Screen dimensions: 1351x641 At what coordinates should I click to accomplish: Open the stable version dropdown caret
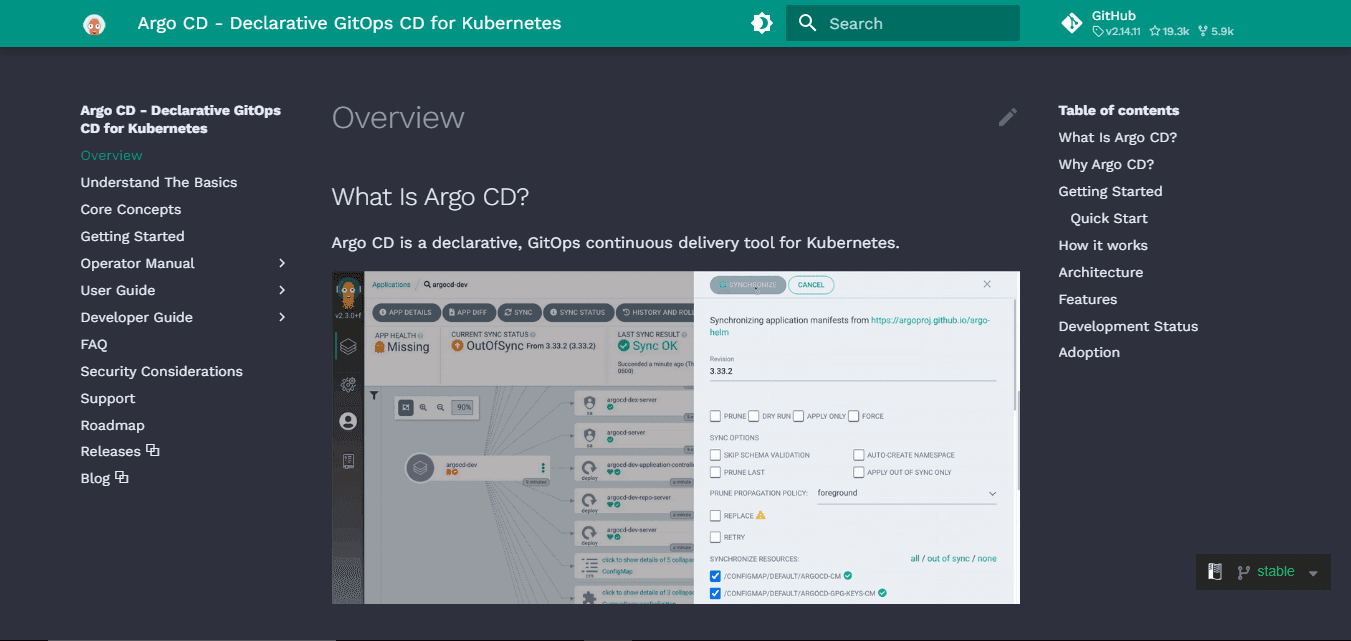(x=1313, y=574)
